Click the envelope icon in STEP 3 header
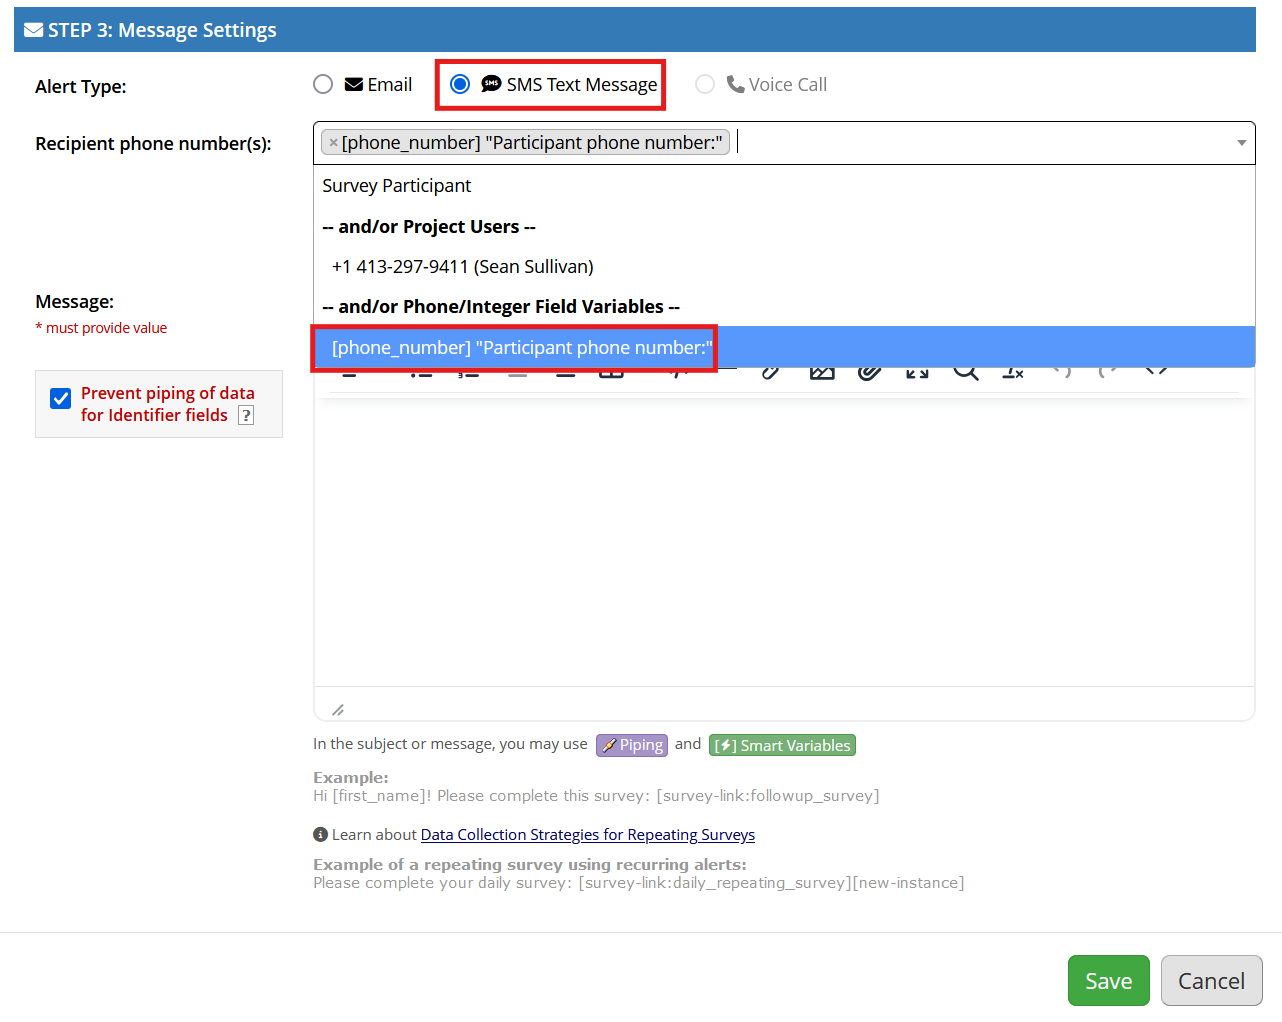 (x=34, y=31)
